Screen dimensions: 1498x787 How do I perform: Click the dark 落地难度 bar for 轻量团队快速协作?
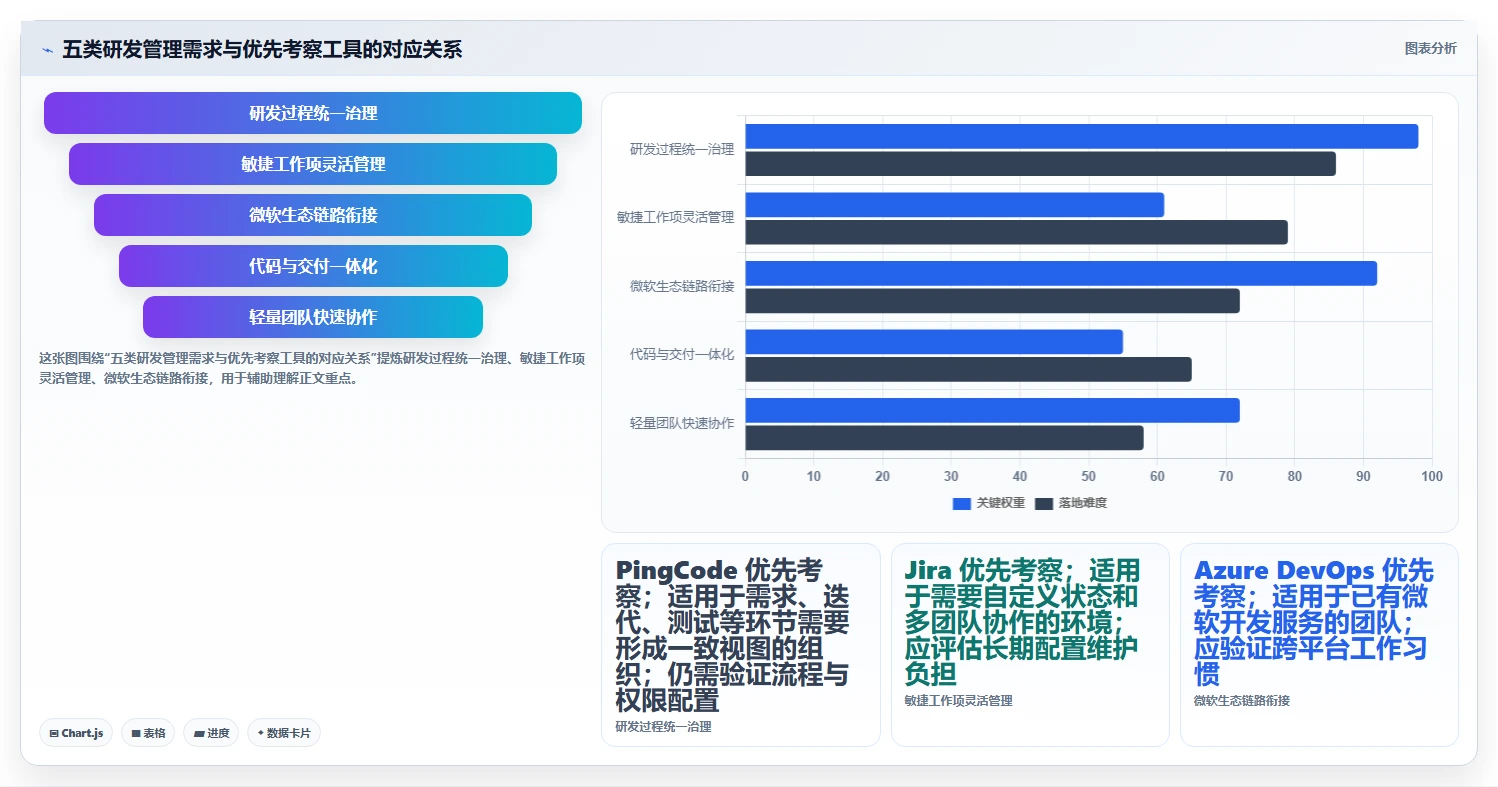tap(944, 438)
